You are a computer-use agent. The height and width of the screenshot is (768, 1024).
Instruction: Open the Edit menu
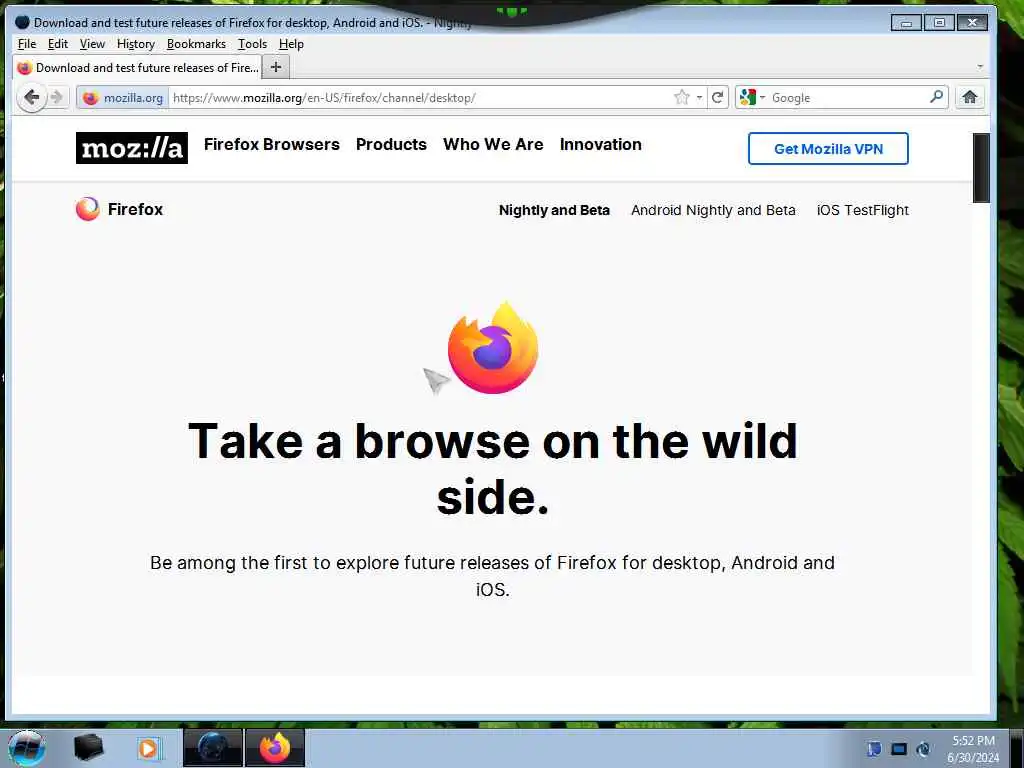(x=57, y=44)
